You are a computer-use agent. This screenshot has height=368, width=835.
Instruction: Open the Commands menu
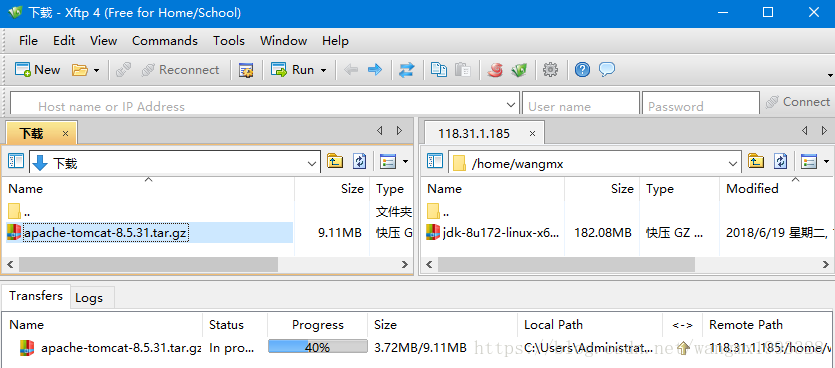point(165,41)
